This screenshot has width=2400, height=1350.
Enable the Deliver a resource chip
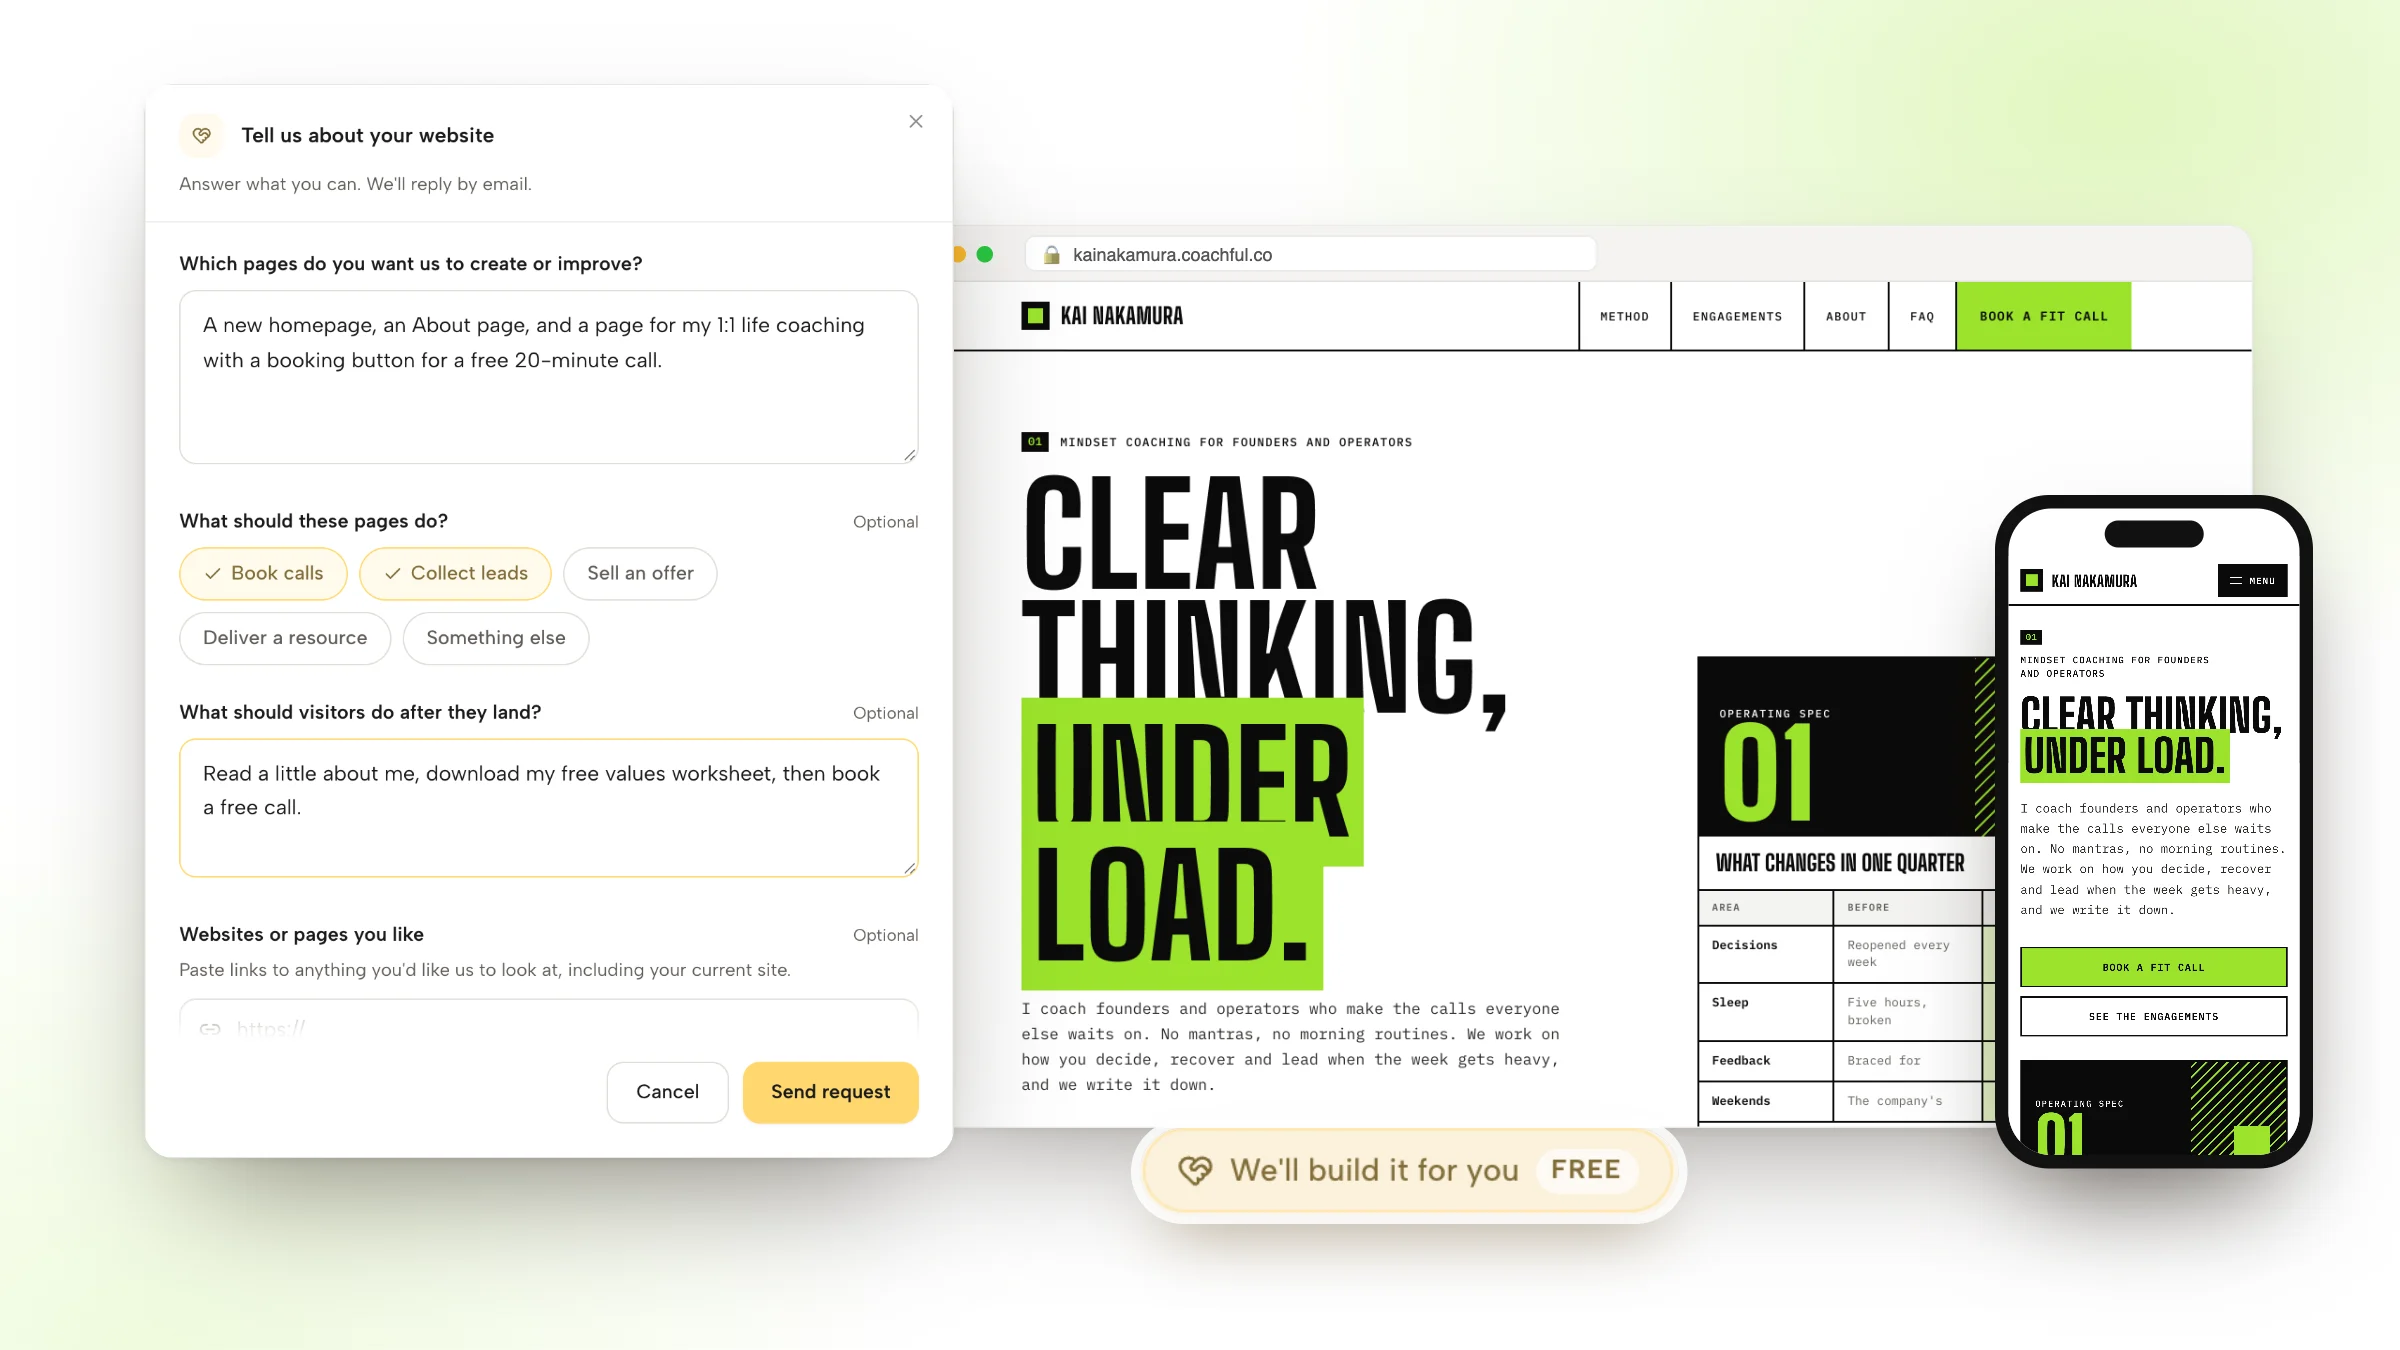[x=285, y=638]
